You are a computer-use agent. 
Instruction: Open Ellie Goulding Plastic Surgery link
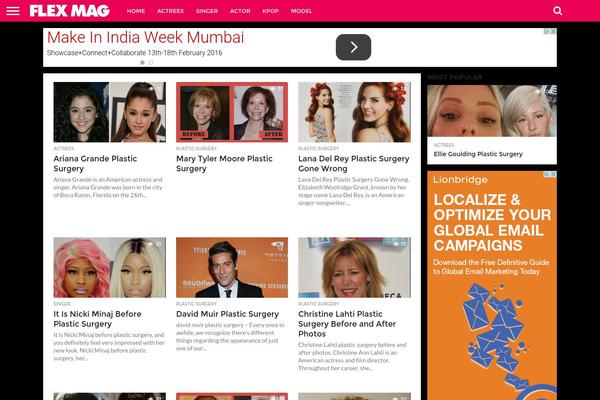click(478, 154)
